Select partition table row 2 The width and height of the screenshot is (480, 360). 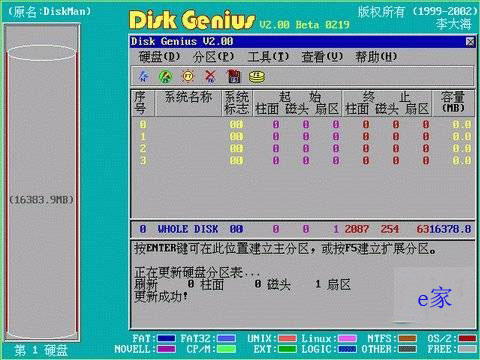pos(302,149)
